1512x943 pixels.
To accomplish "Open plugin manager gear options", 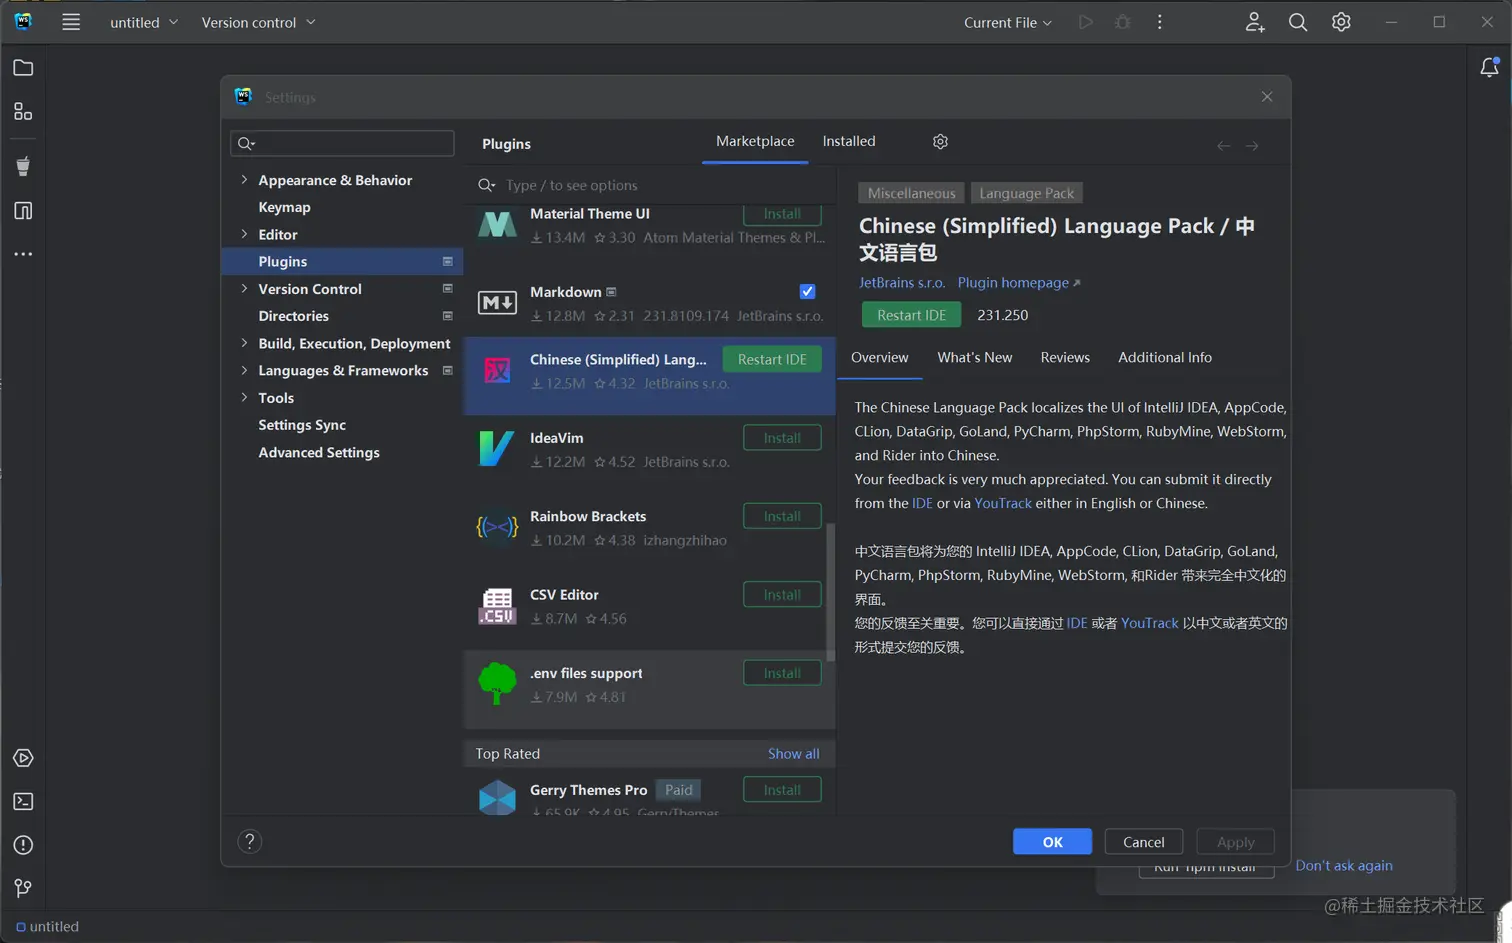I will pos(940,142).
